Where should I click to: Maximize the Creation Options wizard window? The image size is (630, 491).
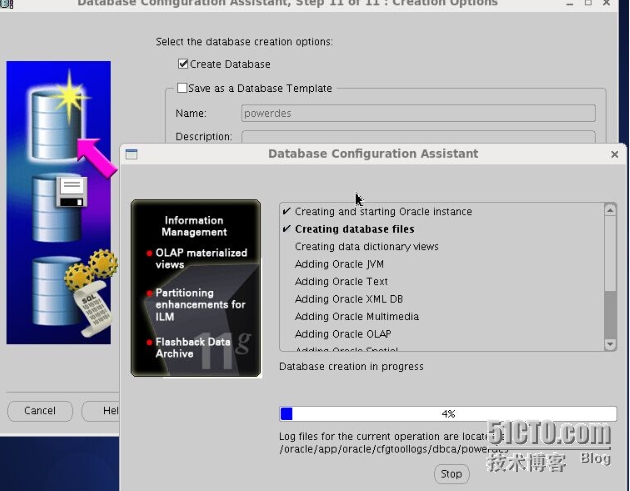pyautogui.click(x=588, y=3)
